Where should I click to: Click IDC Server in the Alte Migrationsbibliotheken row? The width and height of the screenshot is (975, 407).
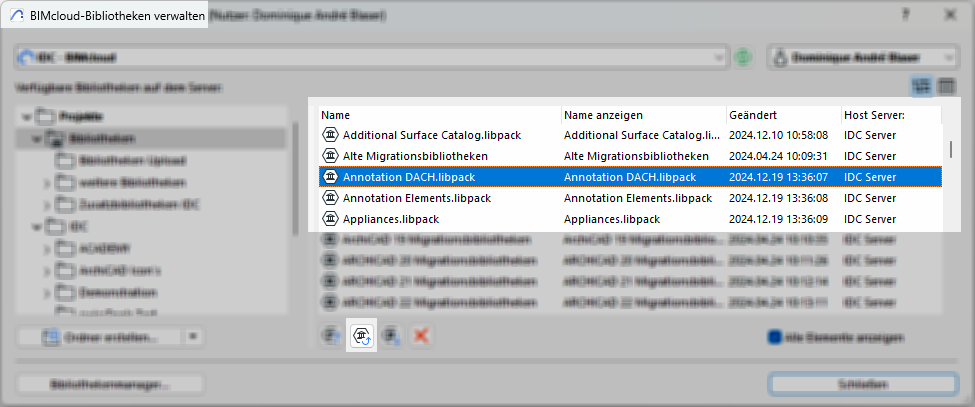[x=870, y=156]
